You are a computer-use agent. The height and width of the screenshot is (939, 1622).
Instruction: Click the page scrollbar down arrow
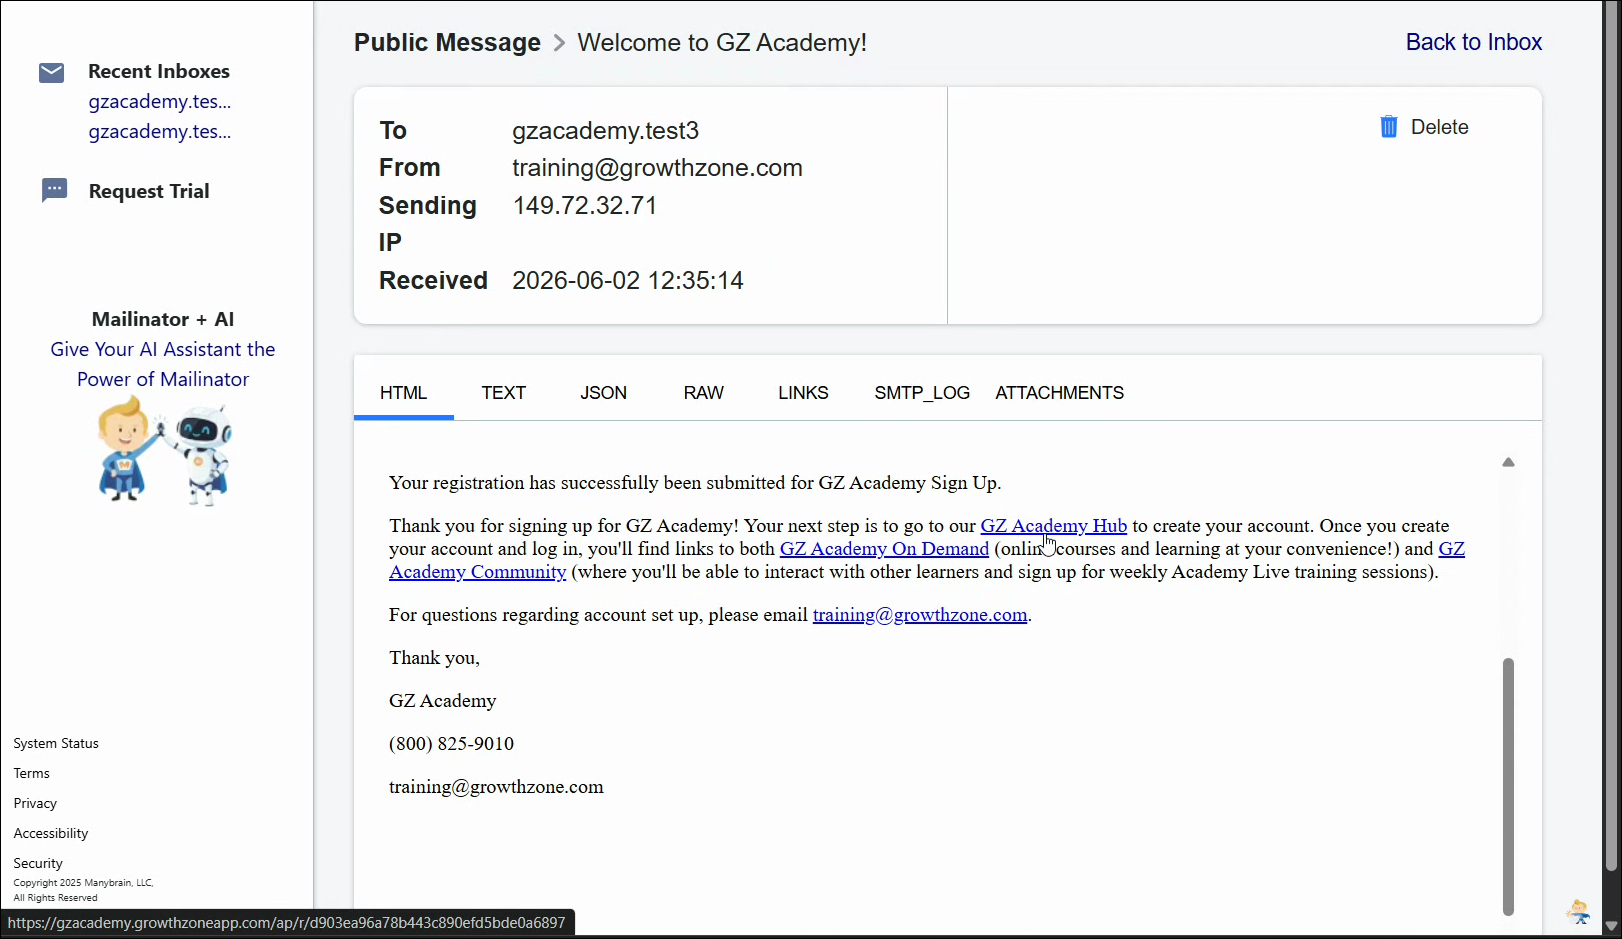tap(1611, 926)
